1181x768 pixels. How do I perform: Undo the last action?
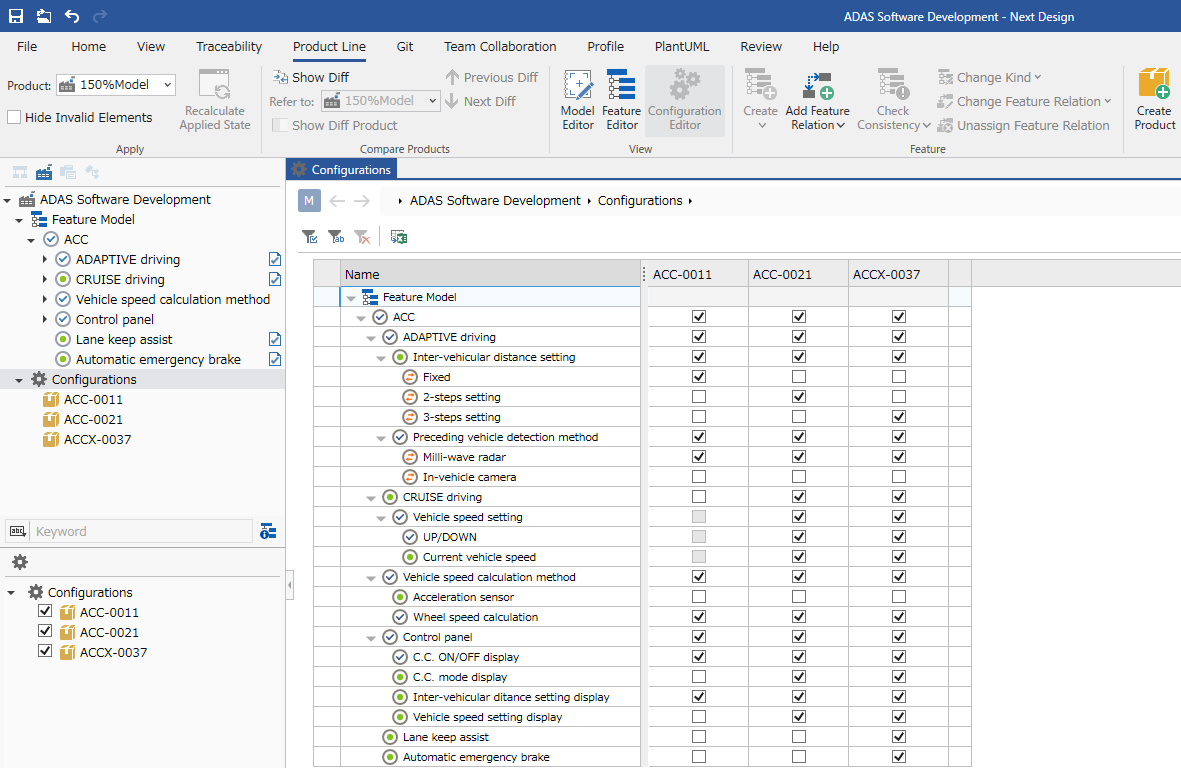point(72,16)
